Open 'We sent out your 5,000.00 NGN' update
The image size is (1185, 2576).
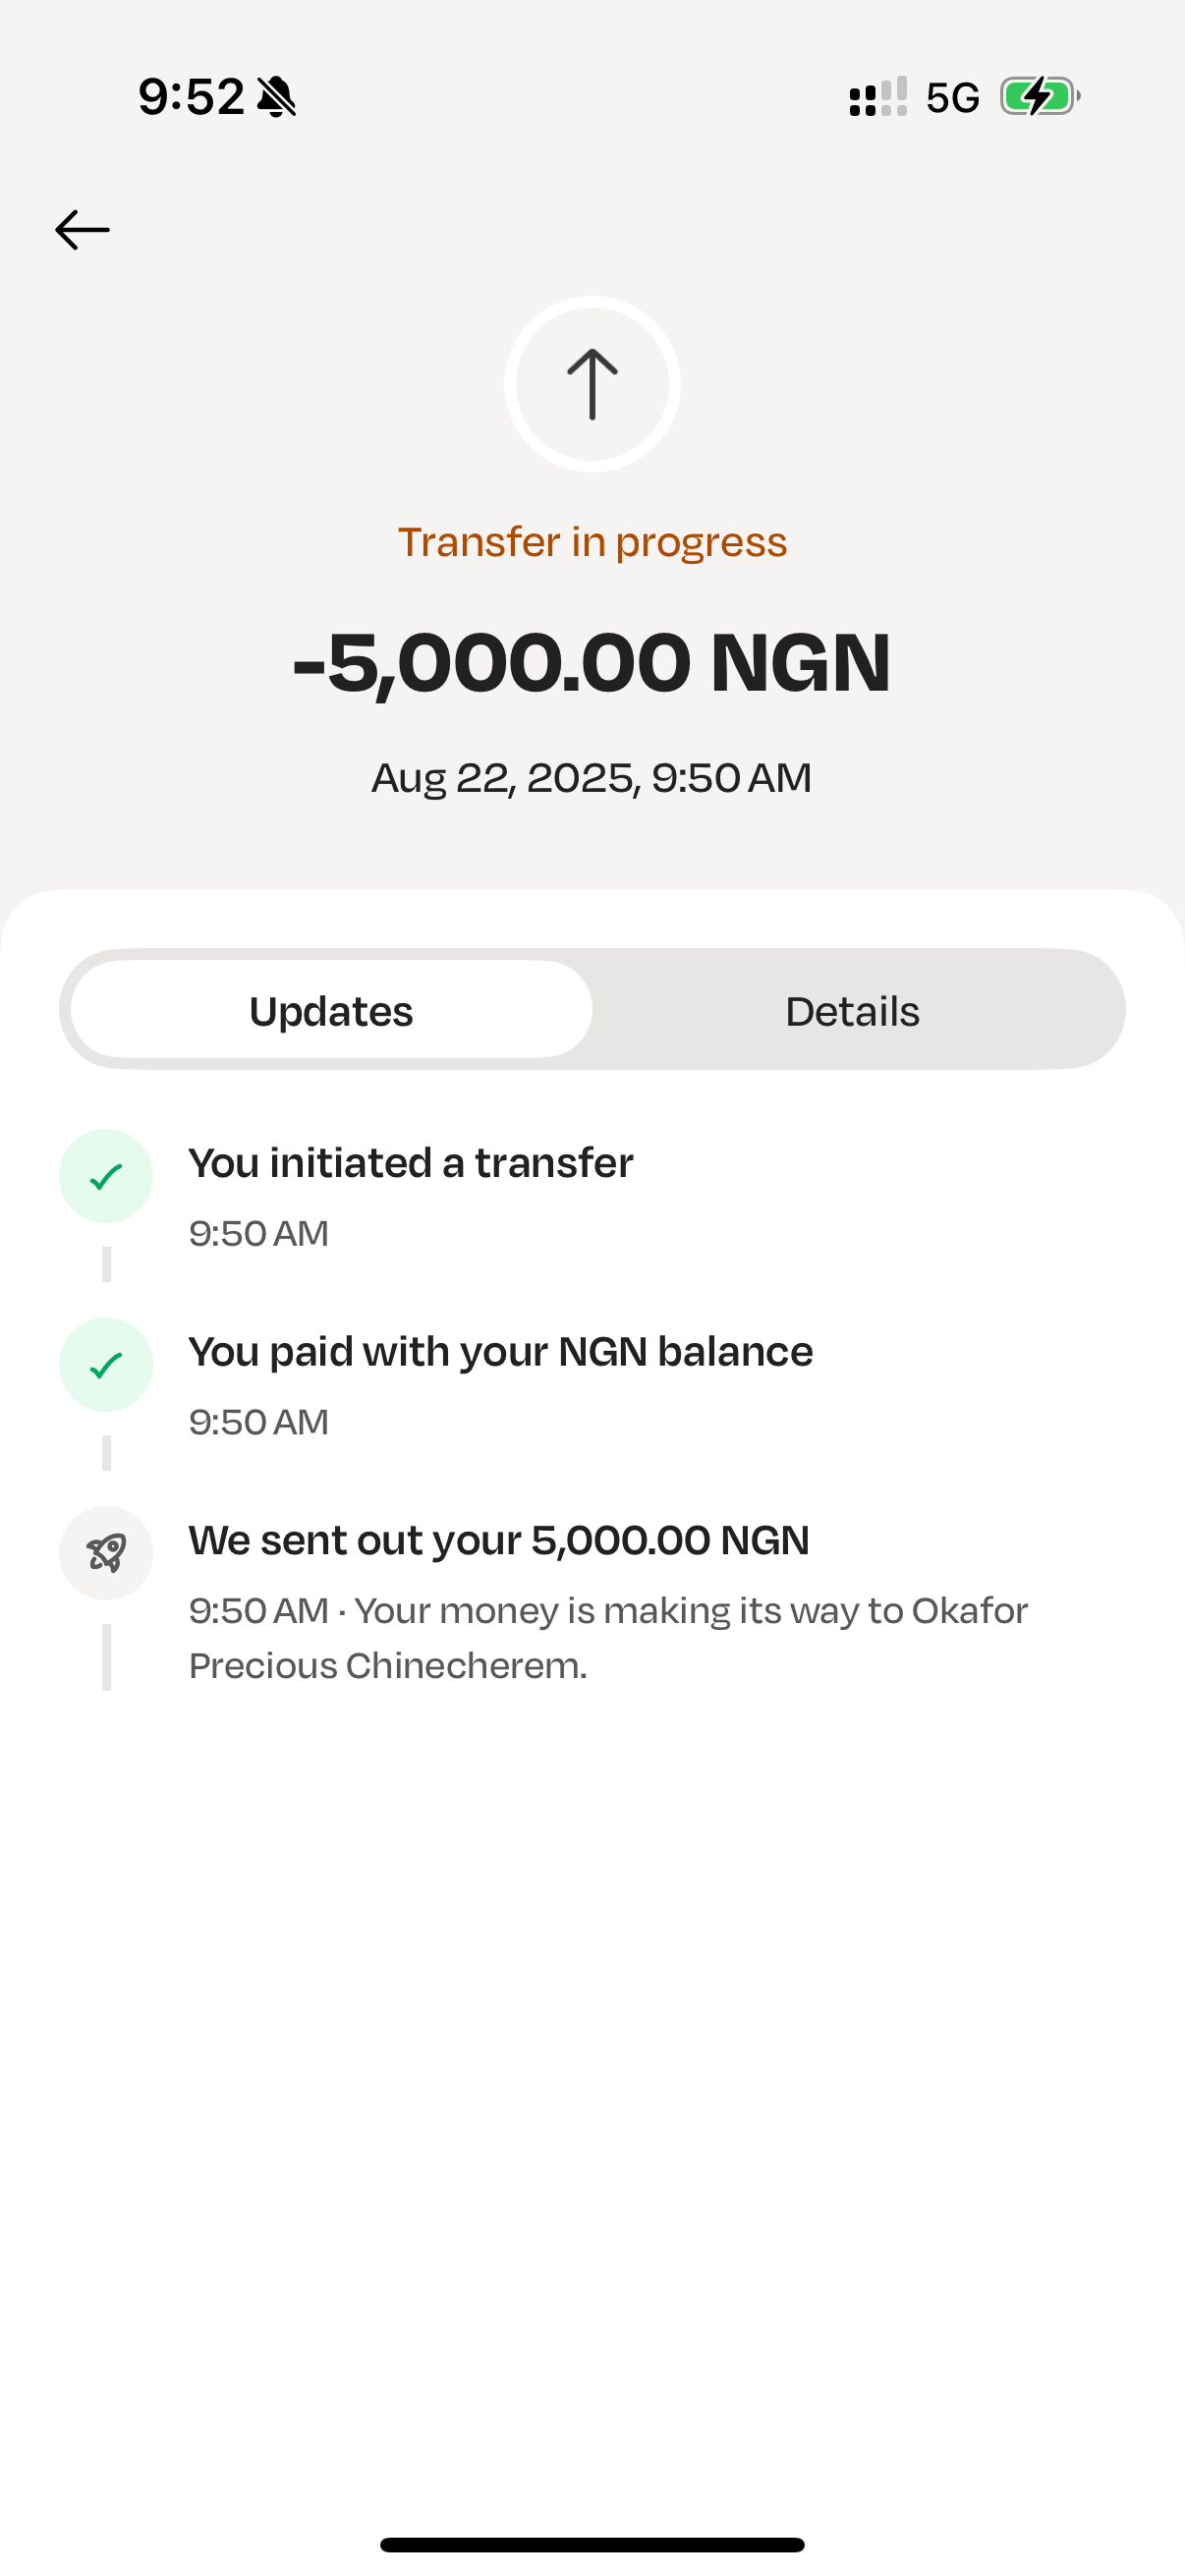point(498,1541)
